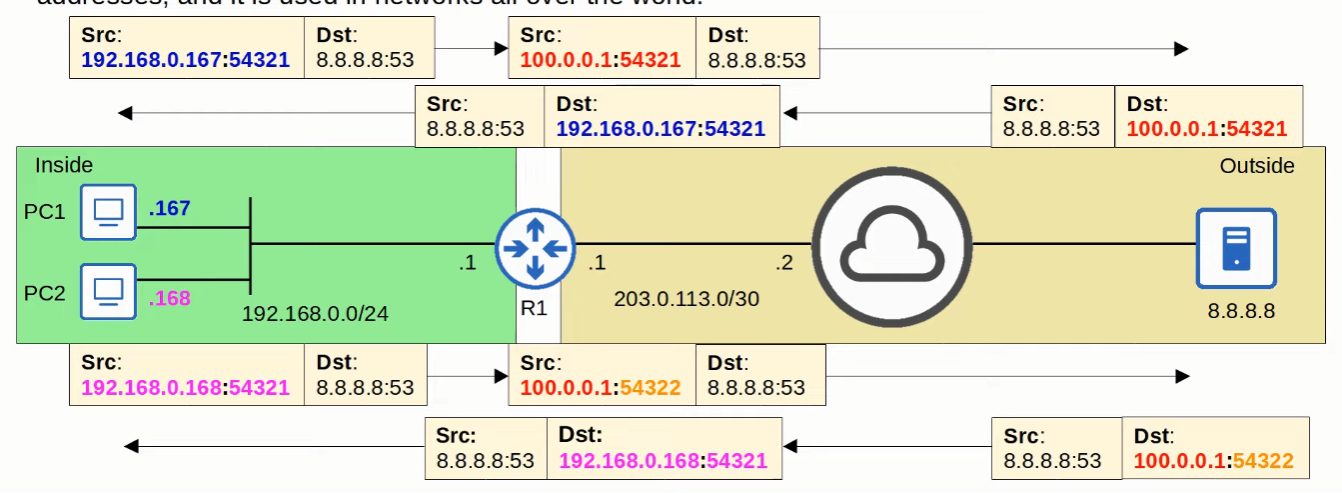
Task: Select the R1 router icon
Action: pos(534,247)
